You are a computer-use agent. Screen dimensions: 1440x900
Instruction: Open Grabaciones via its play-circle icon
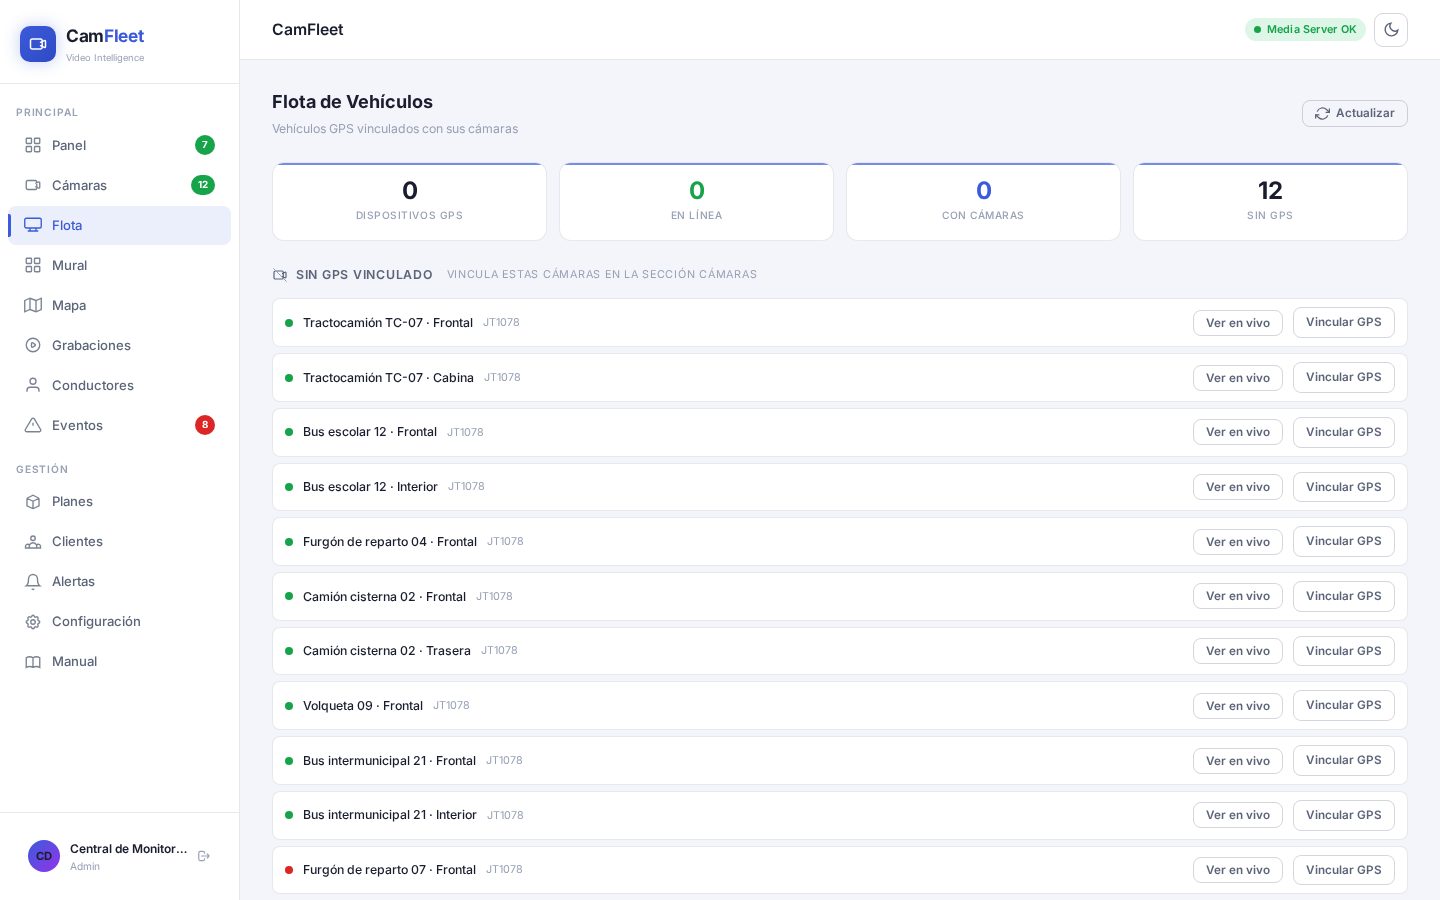[33, 345]
